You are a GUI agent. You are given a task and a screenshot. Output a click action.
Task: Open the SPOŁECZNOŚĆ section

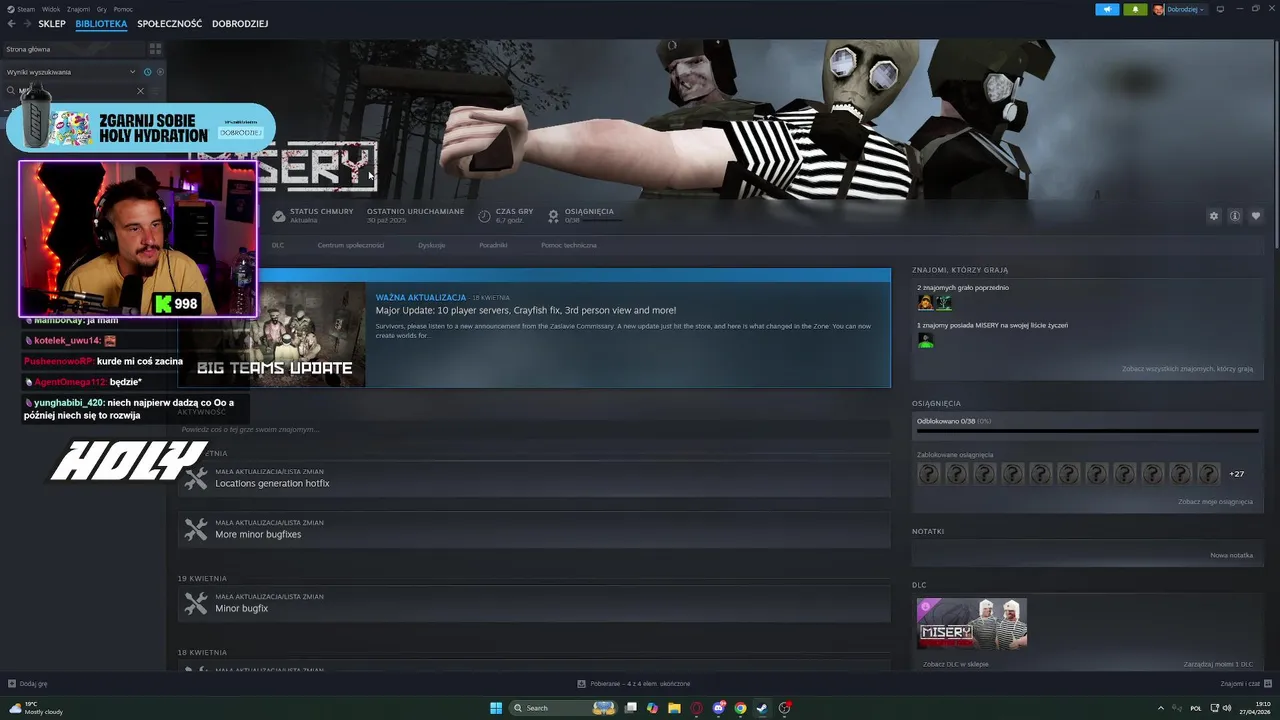(x=170, y=24)
